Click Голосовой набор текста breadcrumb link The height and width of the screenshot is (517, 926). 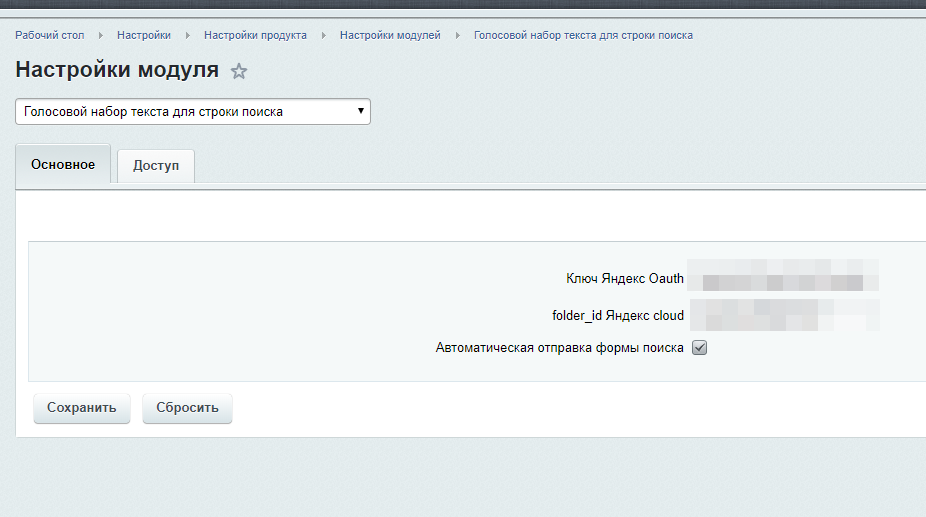(583, 36)
